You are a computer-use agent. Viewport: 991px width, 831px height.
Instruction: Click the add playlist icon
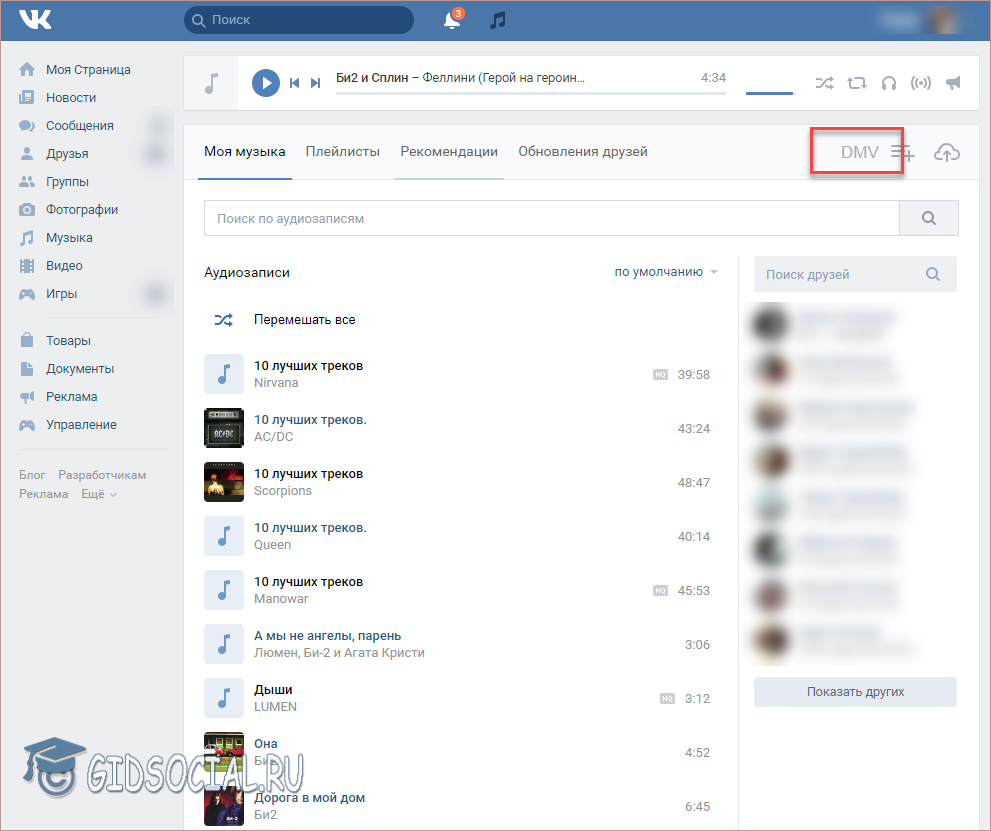902,152
